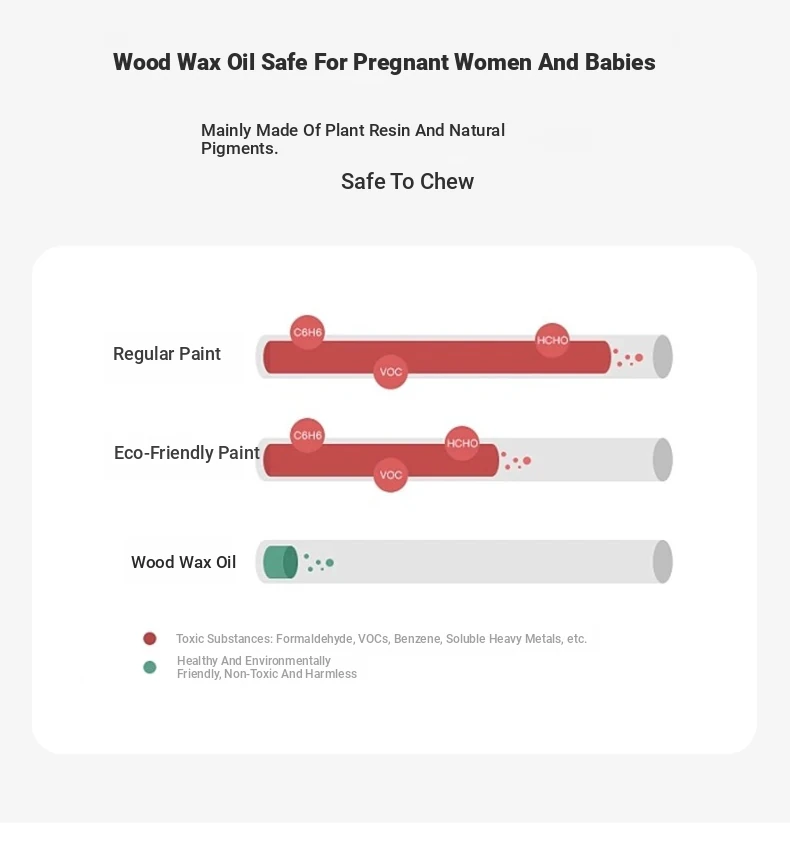Select the VOC badge under Eco-Friendly Paint bar
The image size is (790, 857).
point(391,475)
